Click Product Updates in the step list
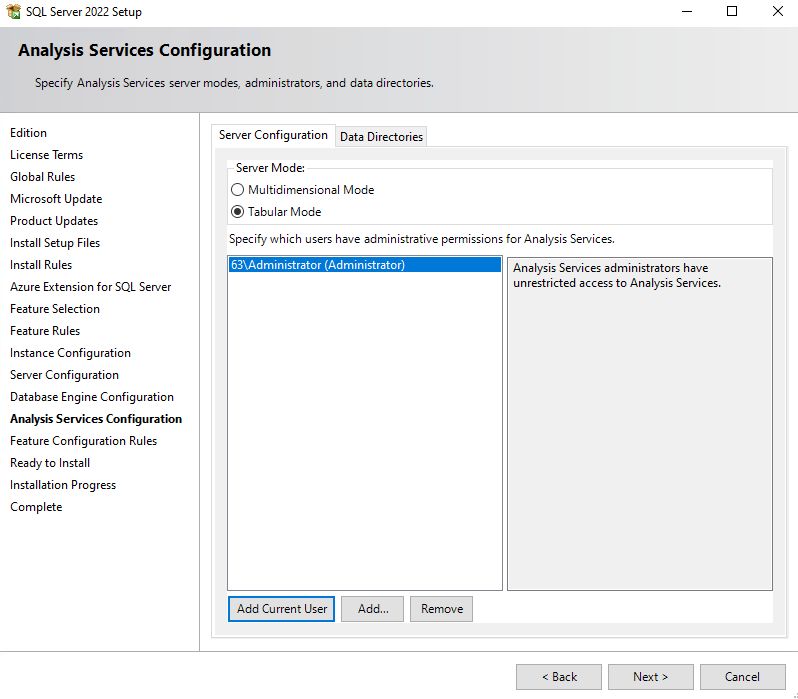Viewport: 798px width, 699px height. pyautogui.click(x=54, y=221)
